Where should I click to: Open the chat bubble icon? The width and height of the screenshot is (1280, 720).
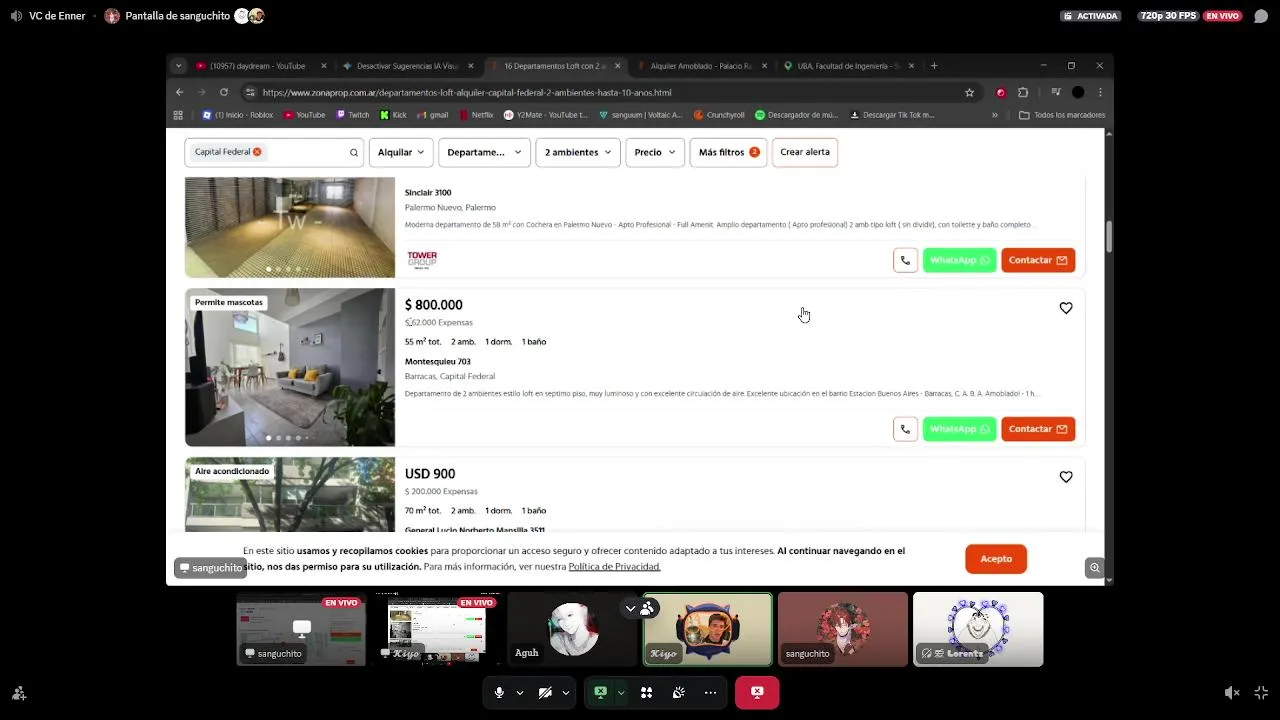(x=1261, y=16)
